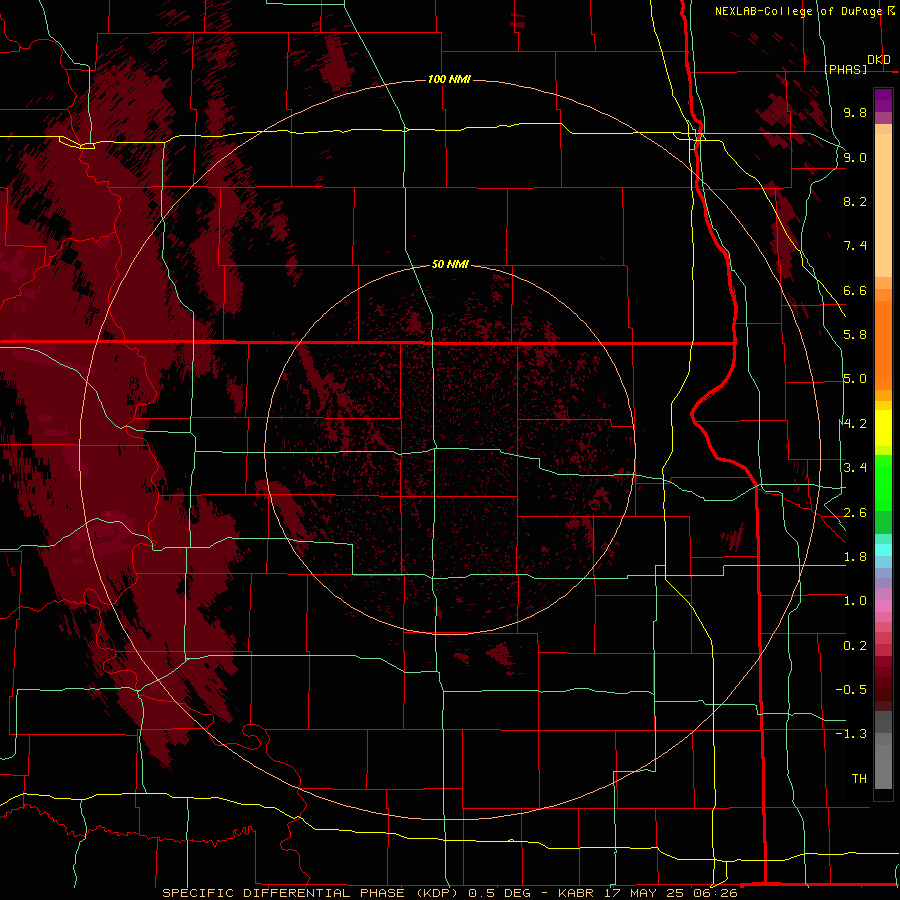Click the 6.6 value on the scale

[x=855, y=290]
